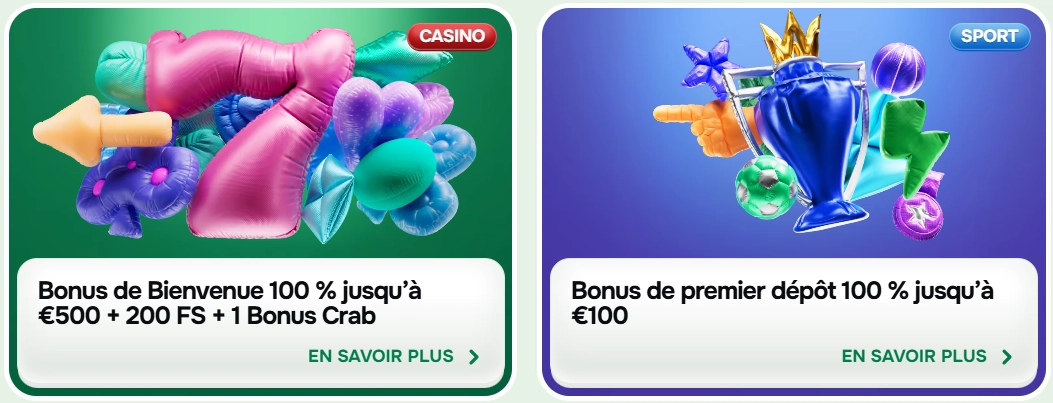The height and width of the screenshot is (403, 1053).
Task: Open EN SAVOIR PLUS on sport card
Action: [915, 356]
